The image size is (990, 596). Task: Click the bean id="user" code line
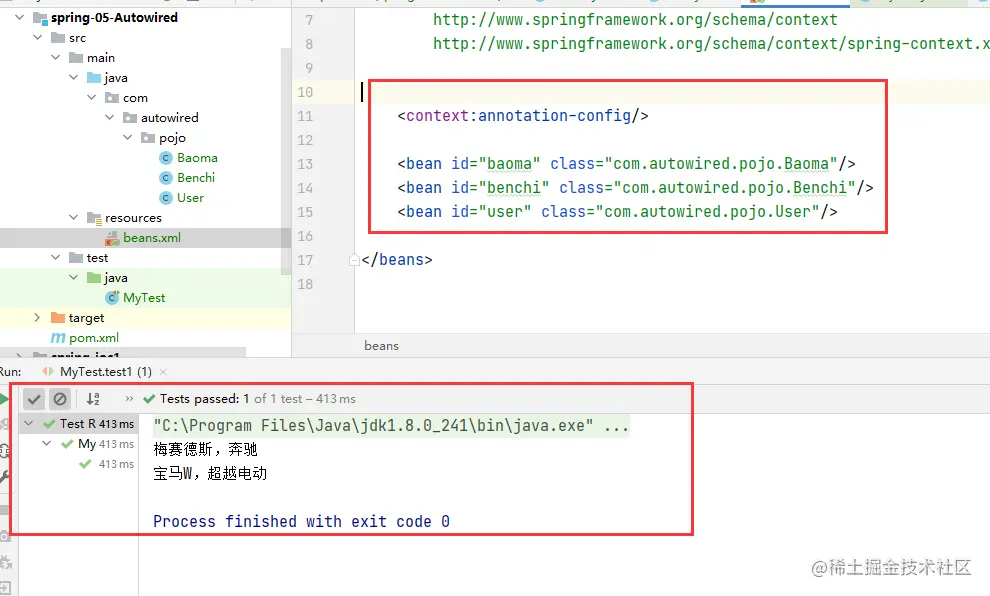pyautogui.click(x=617, y=212)
